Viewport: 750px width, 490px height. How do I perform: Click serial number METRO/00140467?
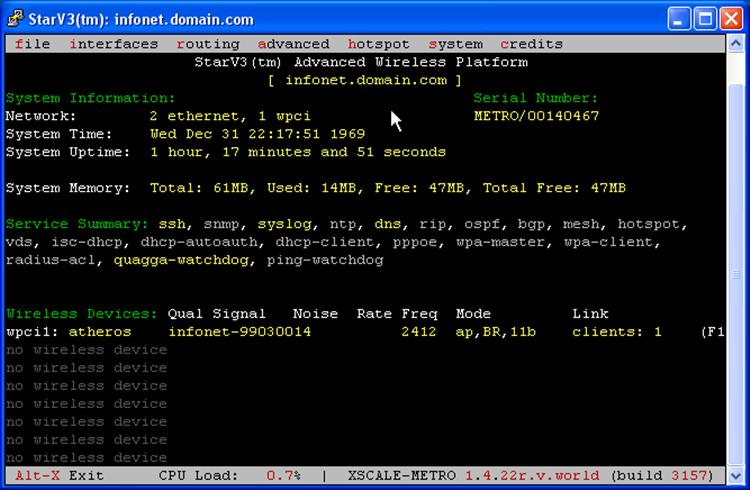coord(536,116)
